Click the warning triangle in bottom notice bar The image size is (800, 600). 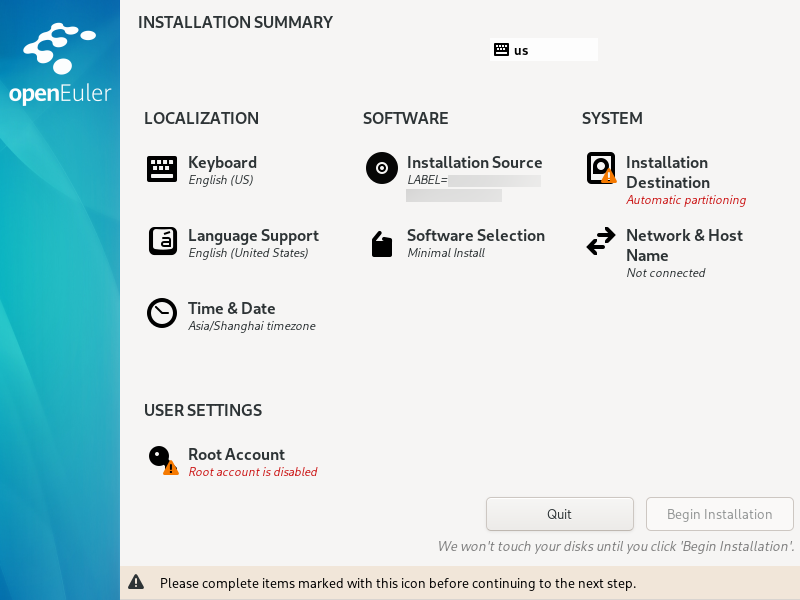tap(137, 583)
